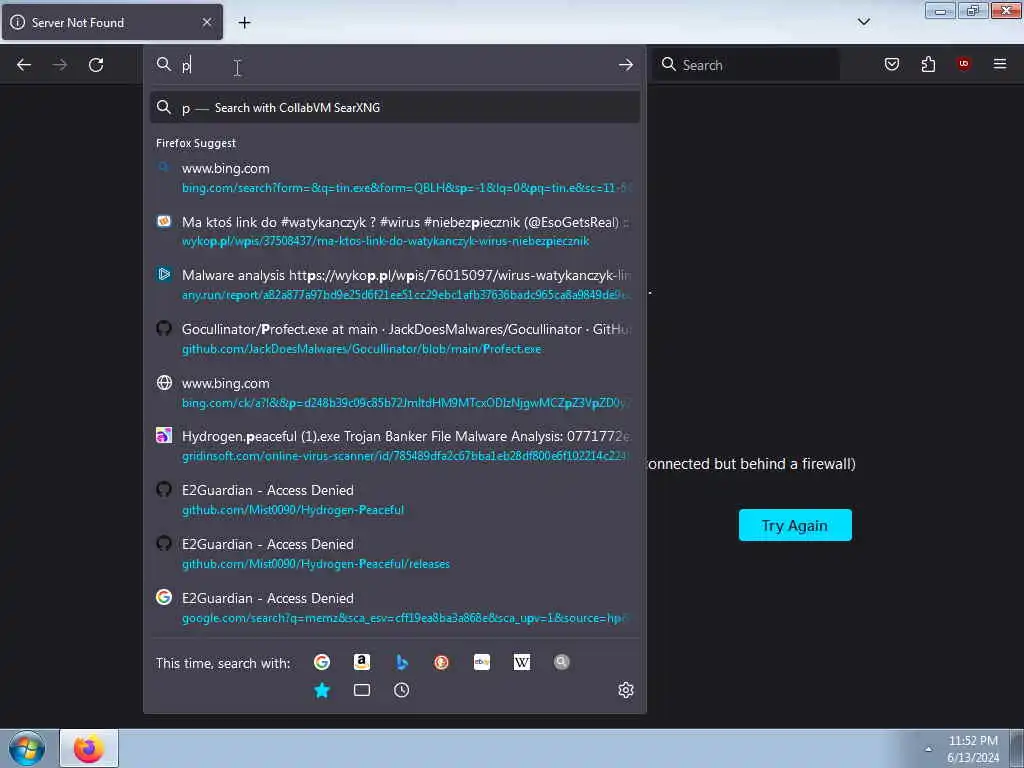The image size is (1024, 768).
Task: Search history with the clock icon
Action: [x=402, y=690]
